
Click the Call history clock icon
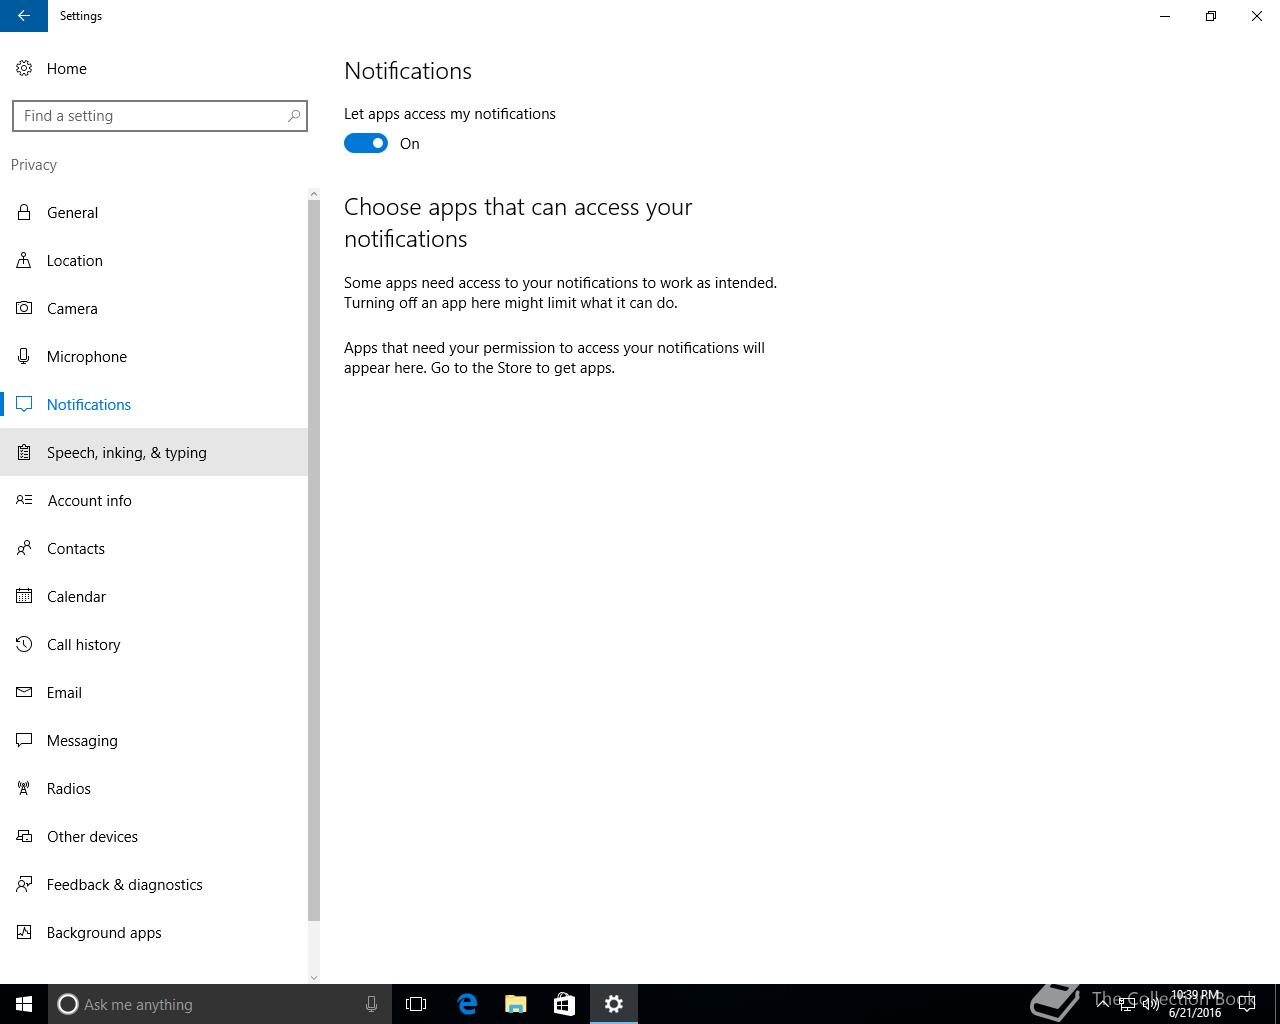click(x=24, y=644)
